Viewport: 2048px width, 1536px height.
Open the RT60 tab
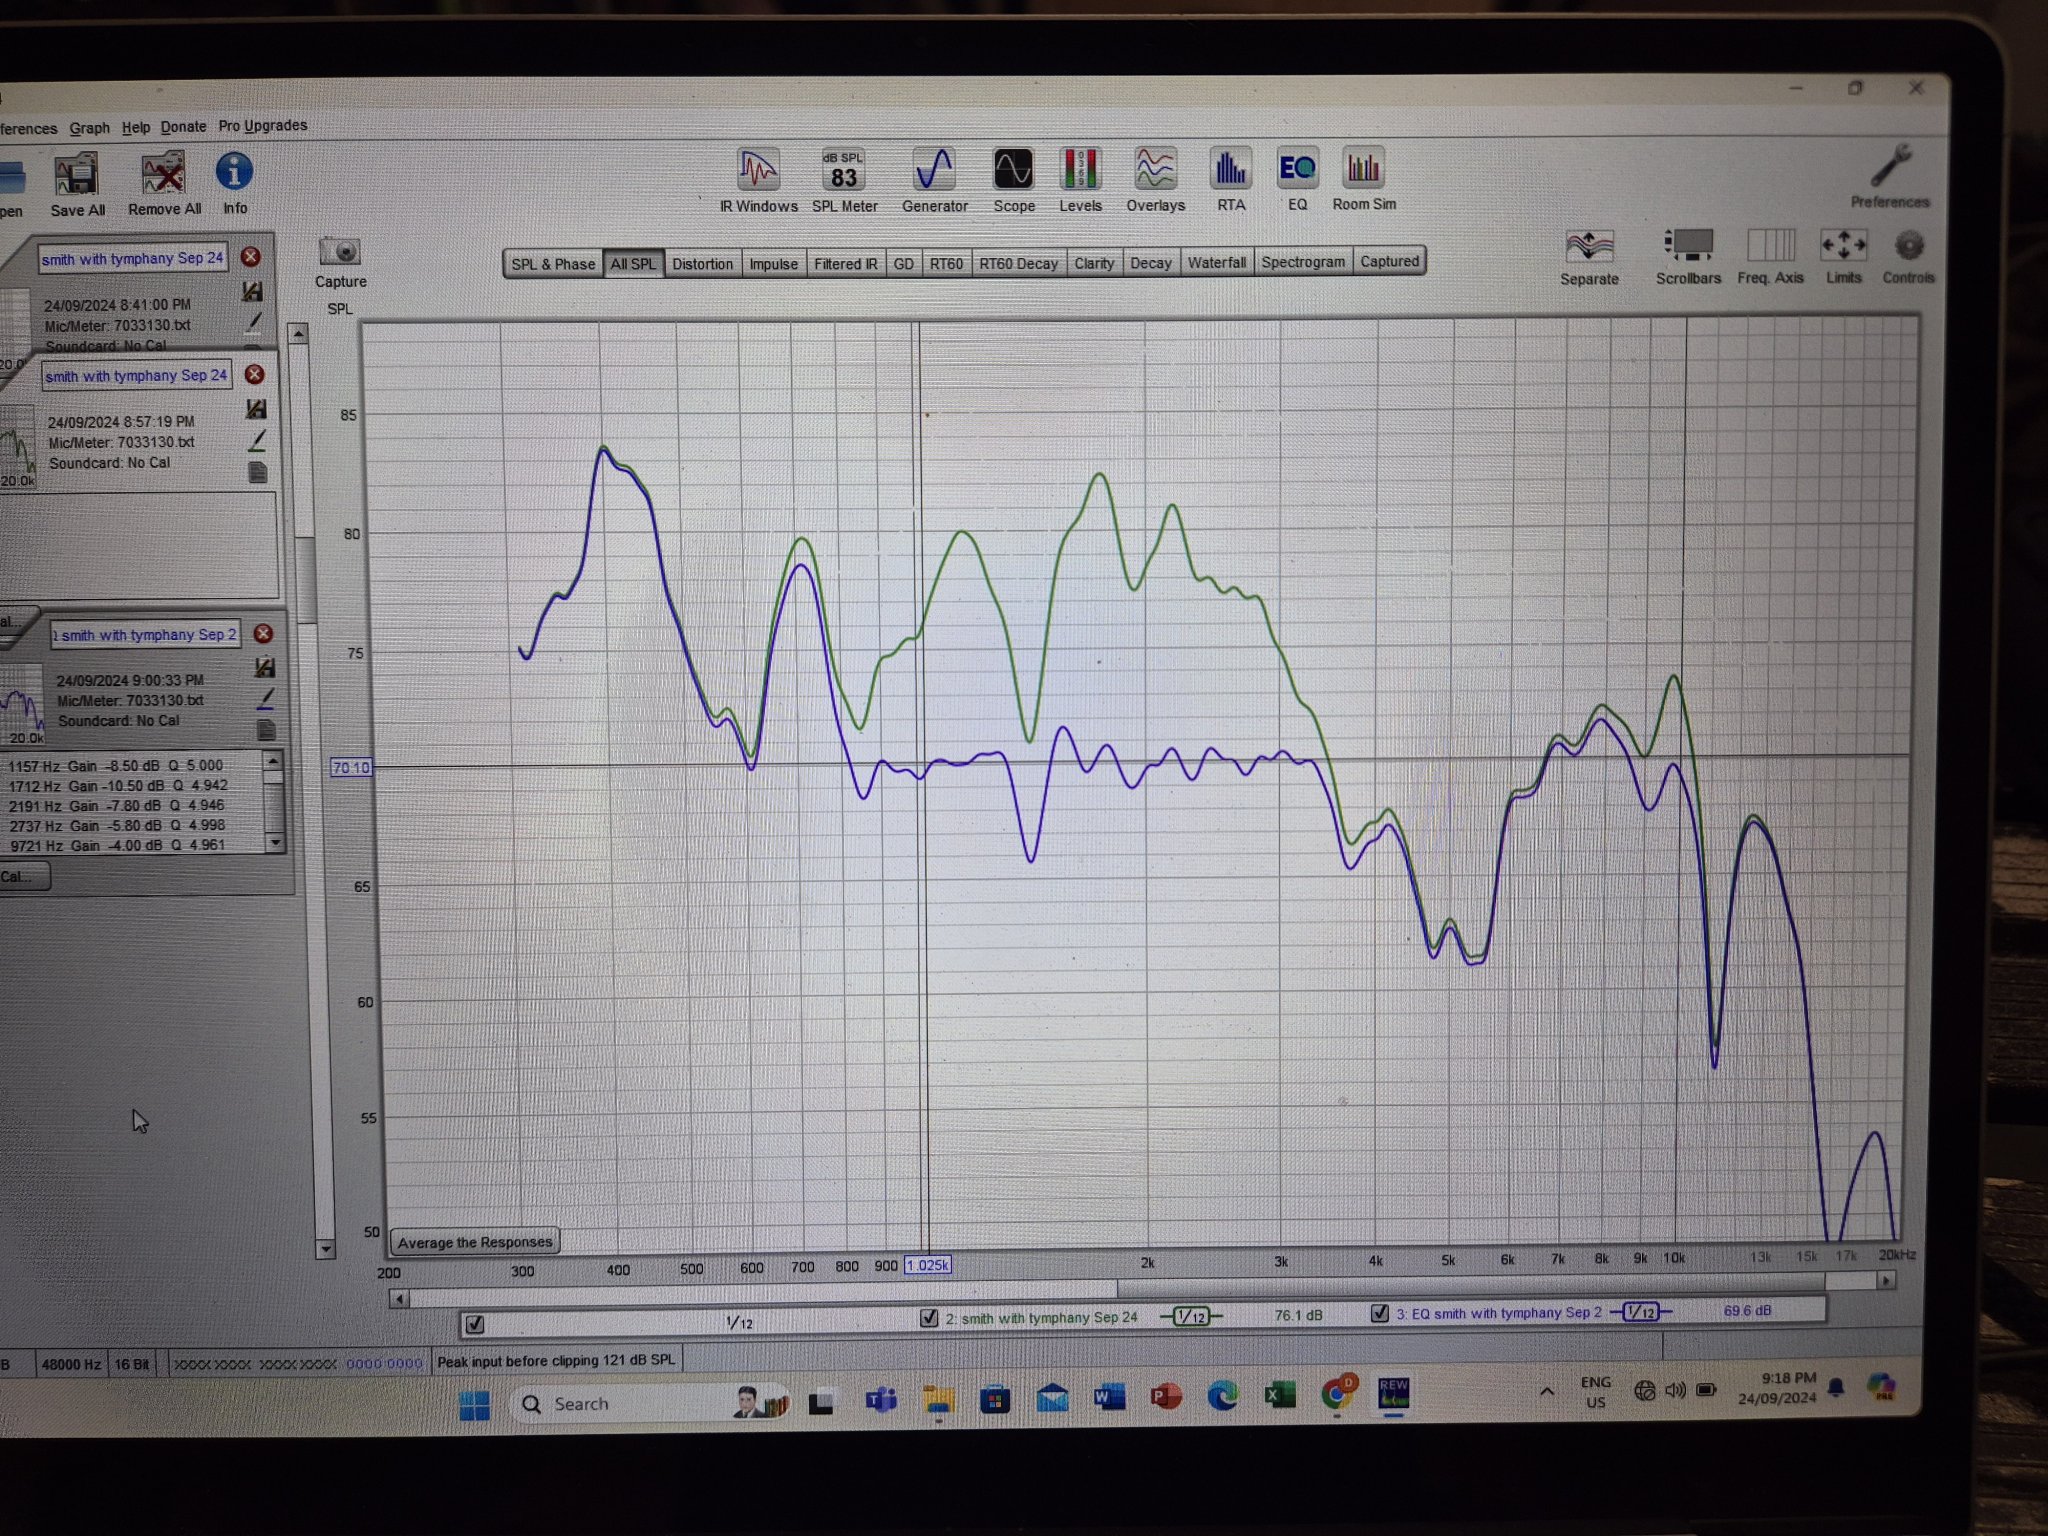(x=946, y=264)
